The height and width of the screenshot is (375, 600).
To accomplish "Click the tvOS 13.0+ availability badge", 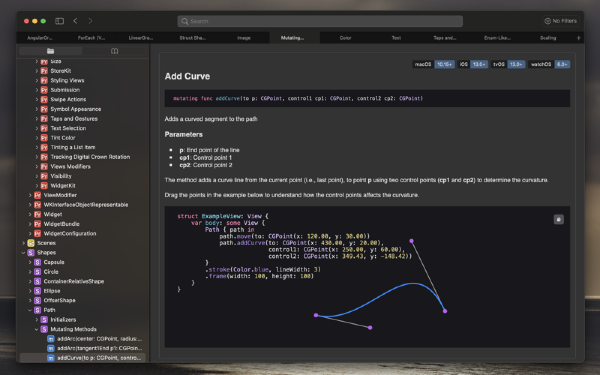I will tap(508, 64).
